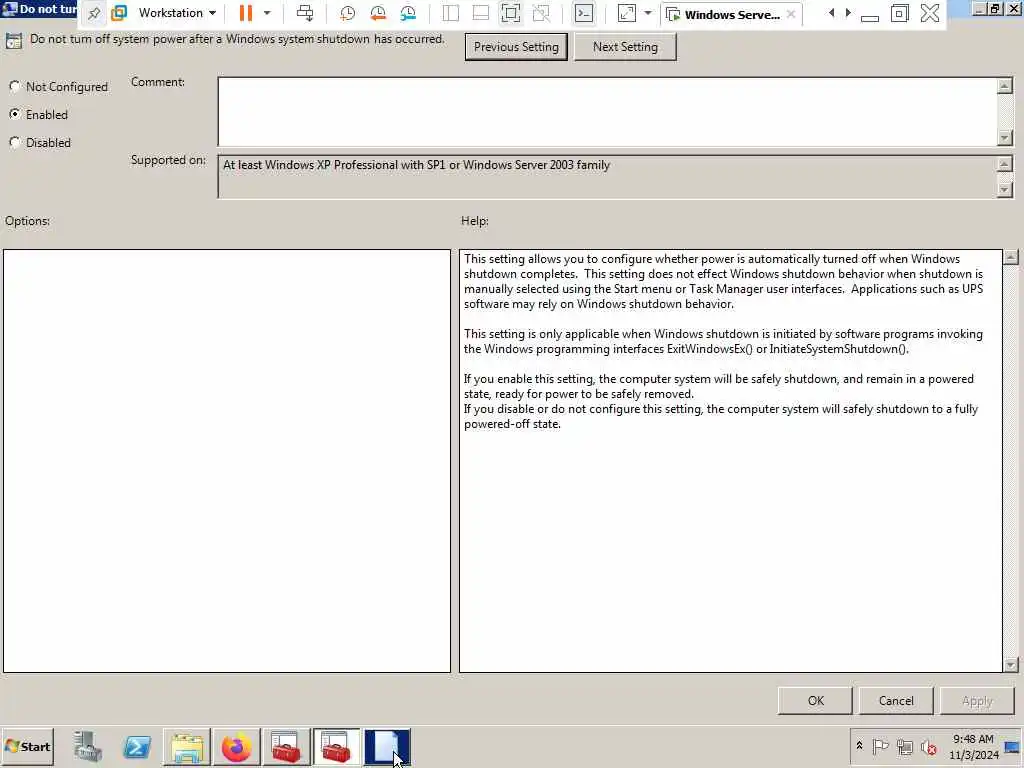Close the Windows Server VM tab
The image size is (1024, 768).
(x=791, y=14)
